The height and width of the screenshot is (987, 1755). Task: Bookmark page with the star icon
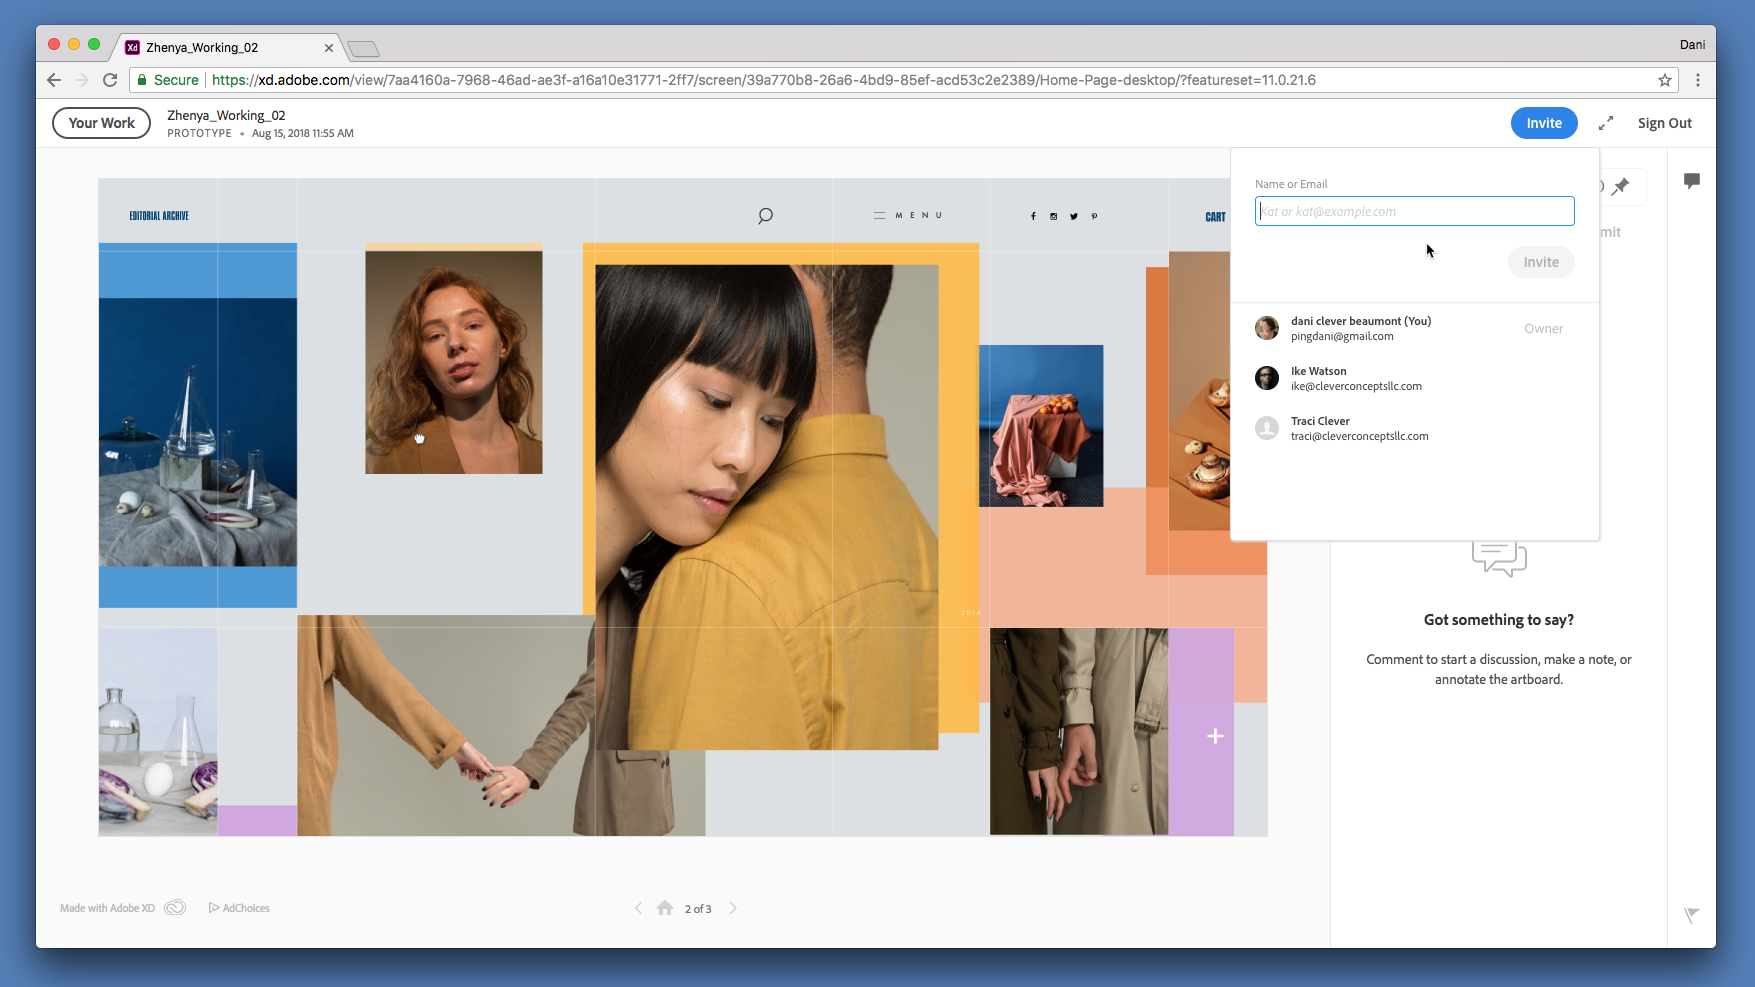pyautogui.click(x=1664, y=80)
